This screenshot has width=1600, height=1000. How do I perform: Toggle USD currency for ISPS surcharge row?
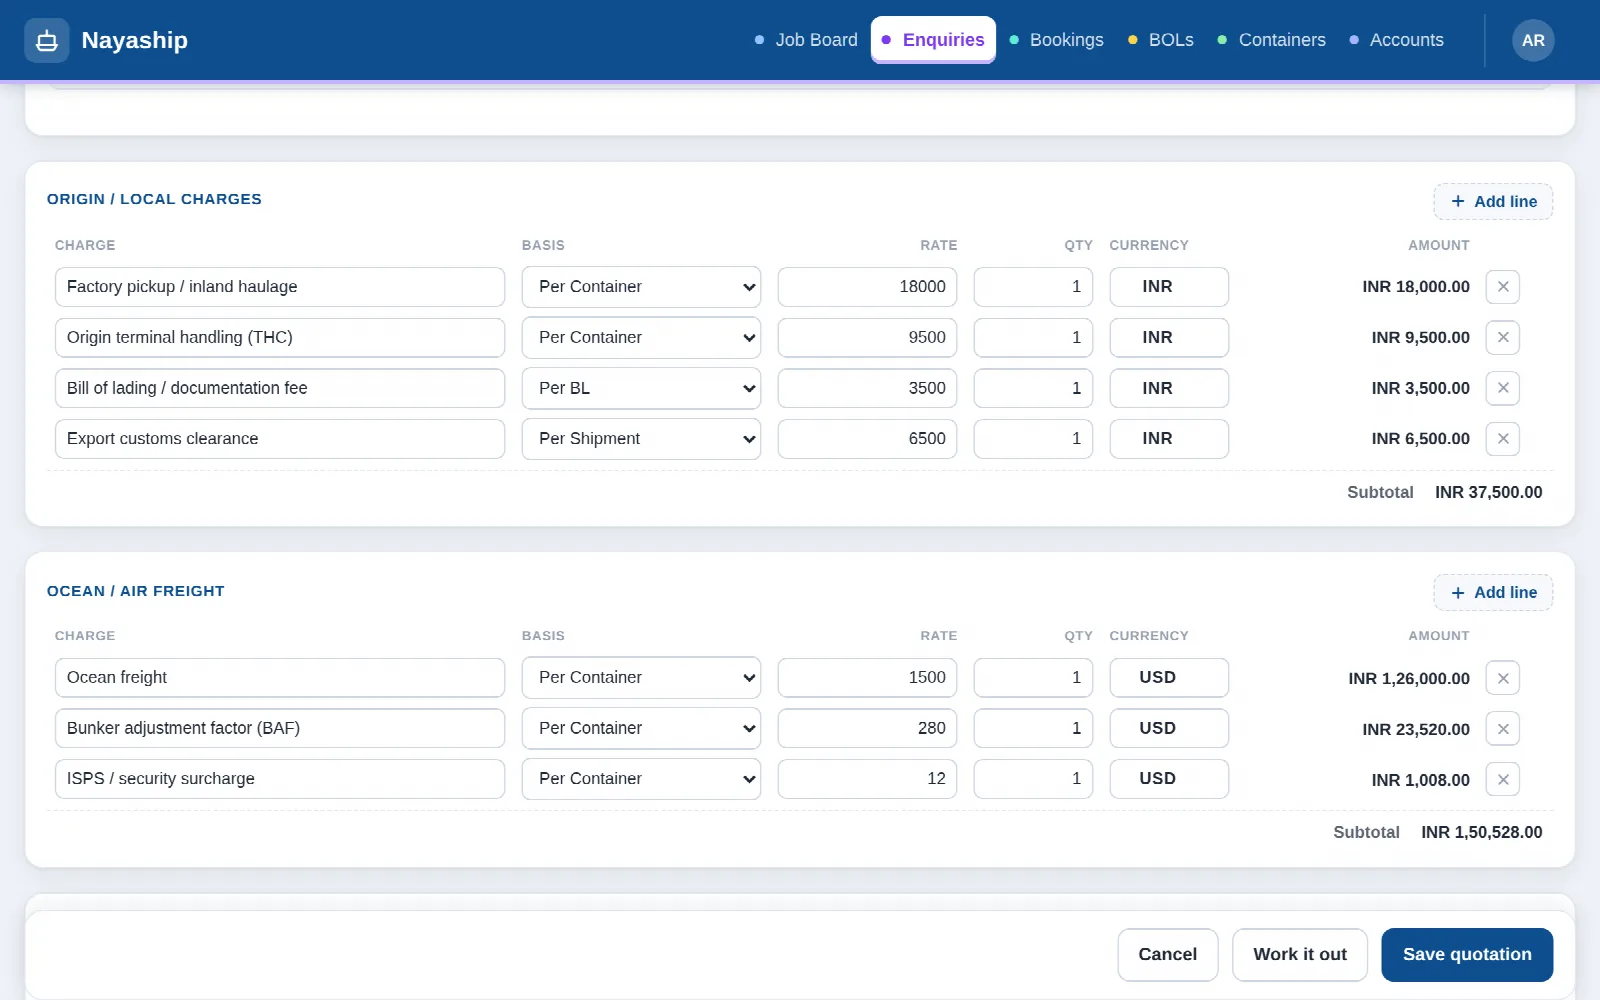coord(1169,779)
